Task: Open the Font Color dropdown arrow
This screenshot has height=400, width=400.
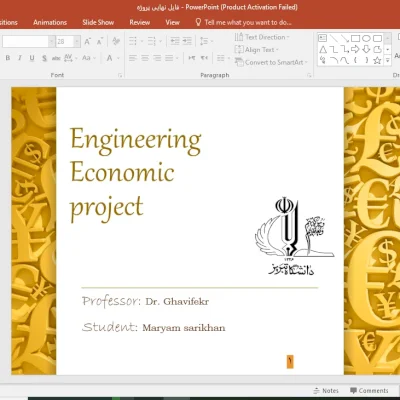Action: pos(118,58)
